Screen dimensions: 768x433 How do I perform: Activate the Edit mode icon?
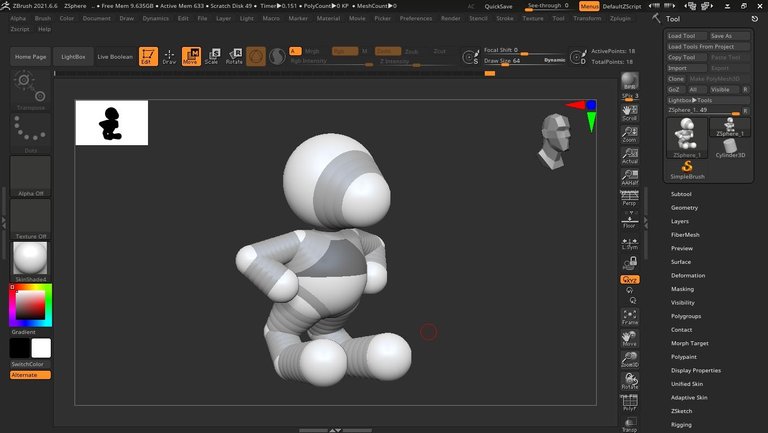(148, 56)
